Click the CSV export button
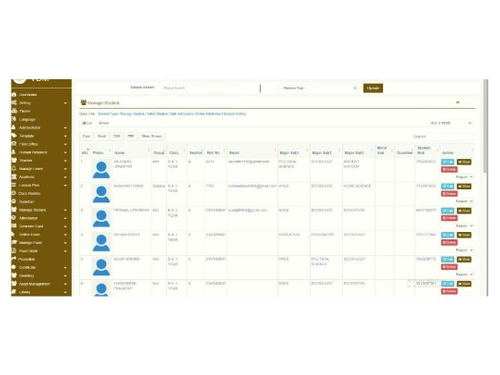The image size is (500, 375). pos(117,136)
